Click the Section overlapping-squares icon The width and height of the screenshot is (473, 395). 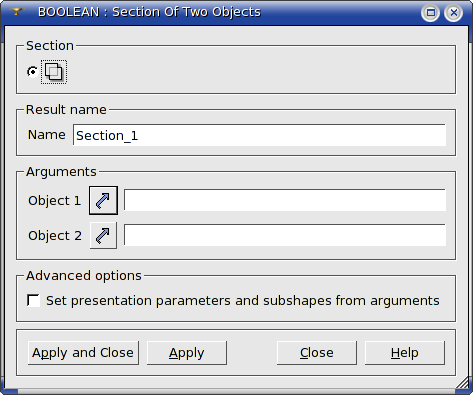(54, 72)
